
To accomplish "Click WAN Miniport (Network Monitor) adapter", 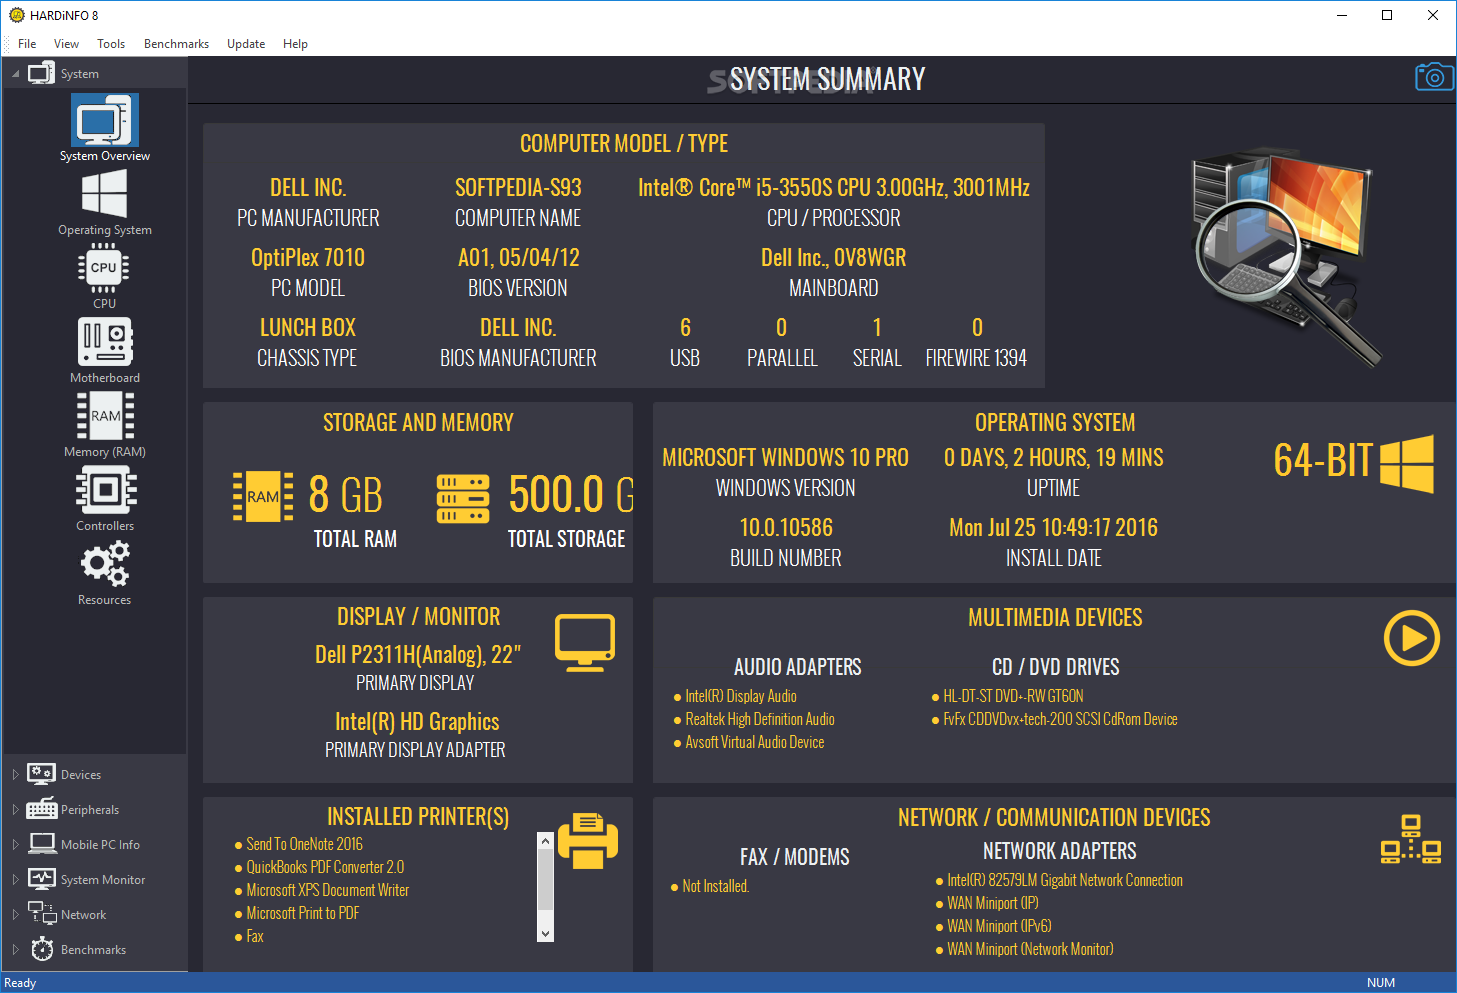I will pyautogui.click(x=1030, y=949).
